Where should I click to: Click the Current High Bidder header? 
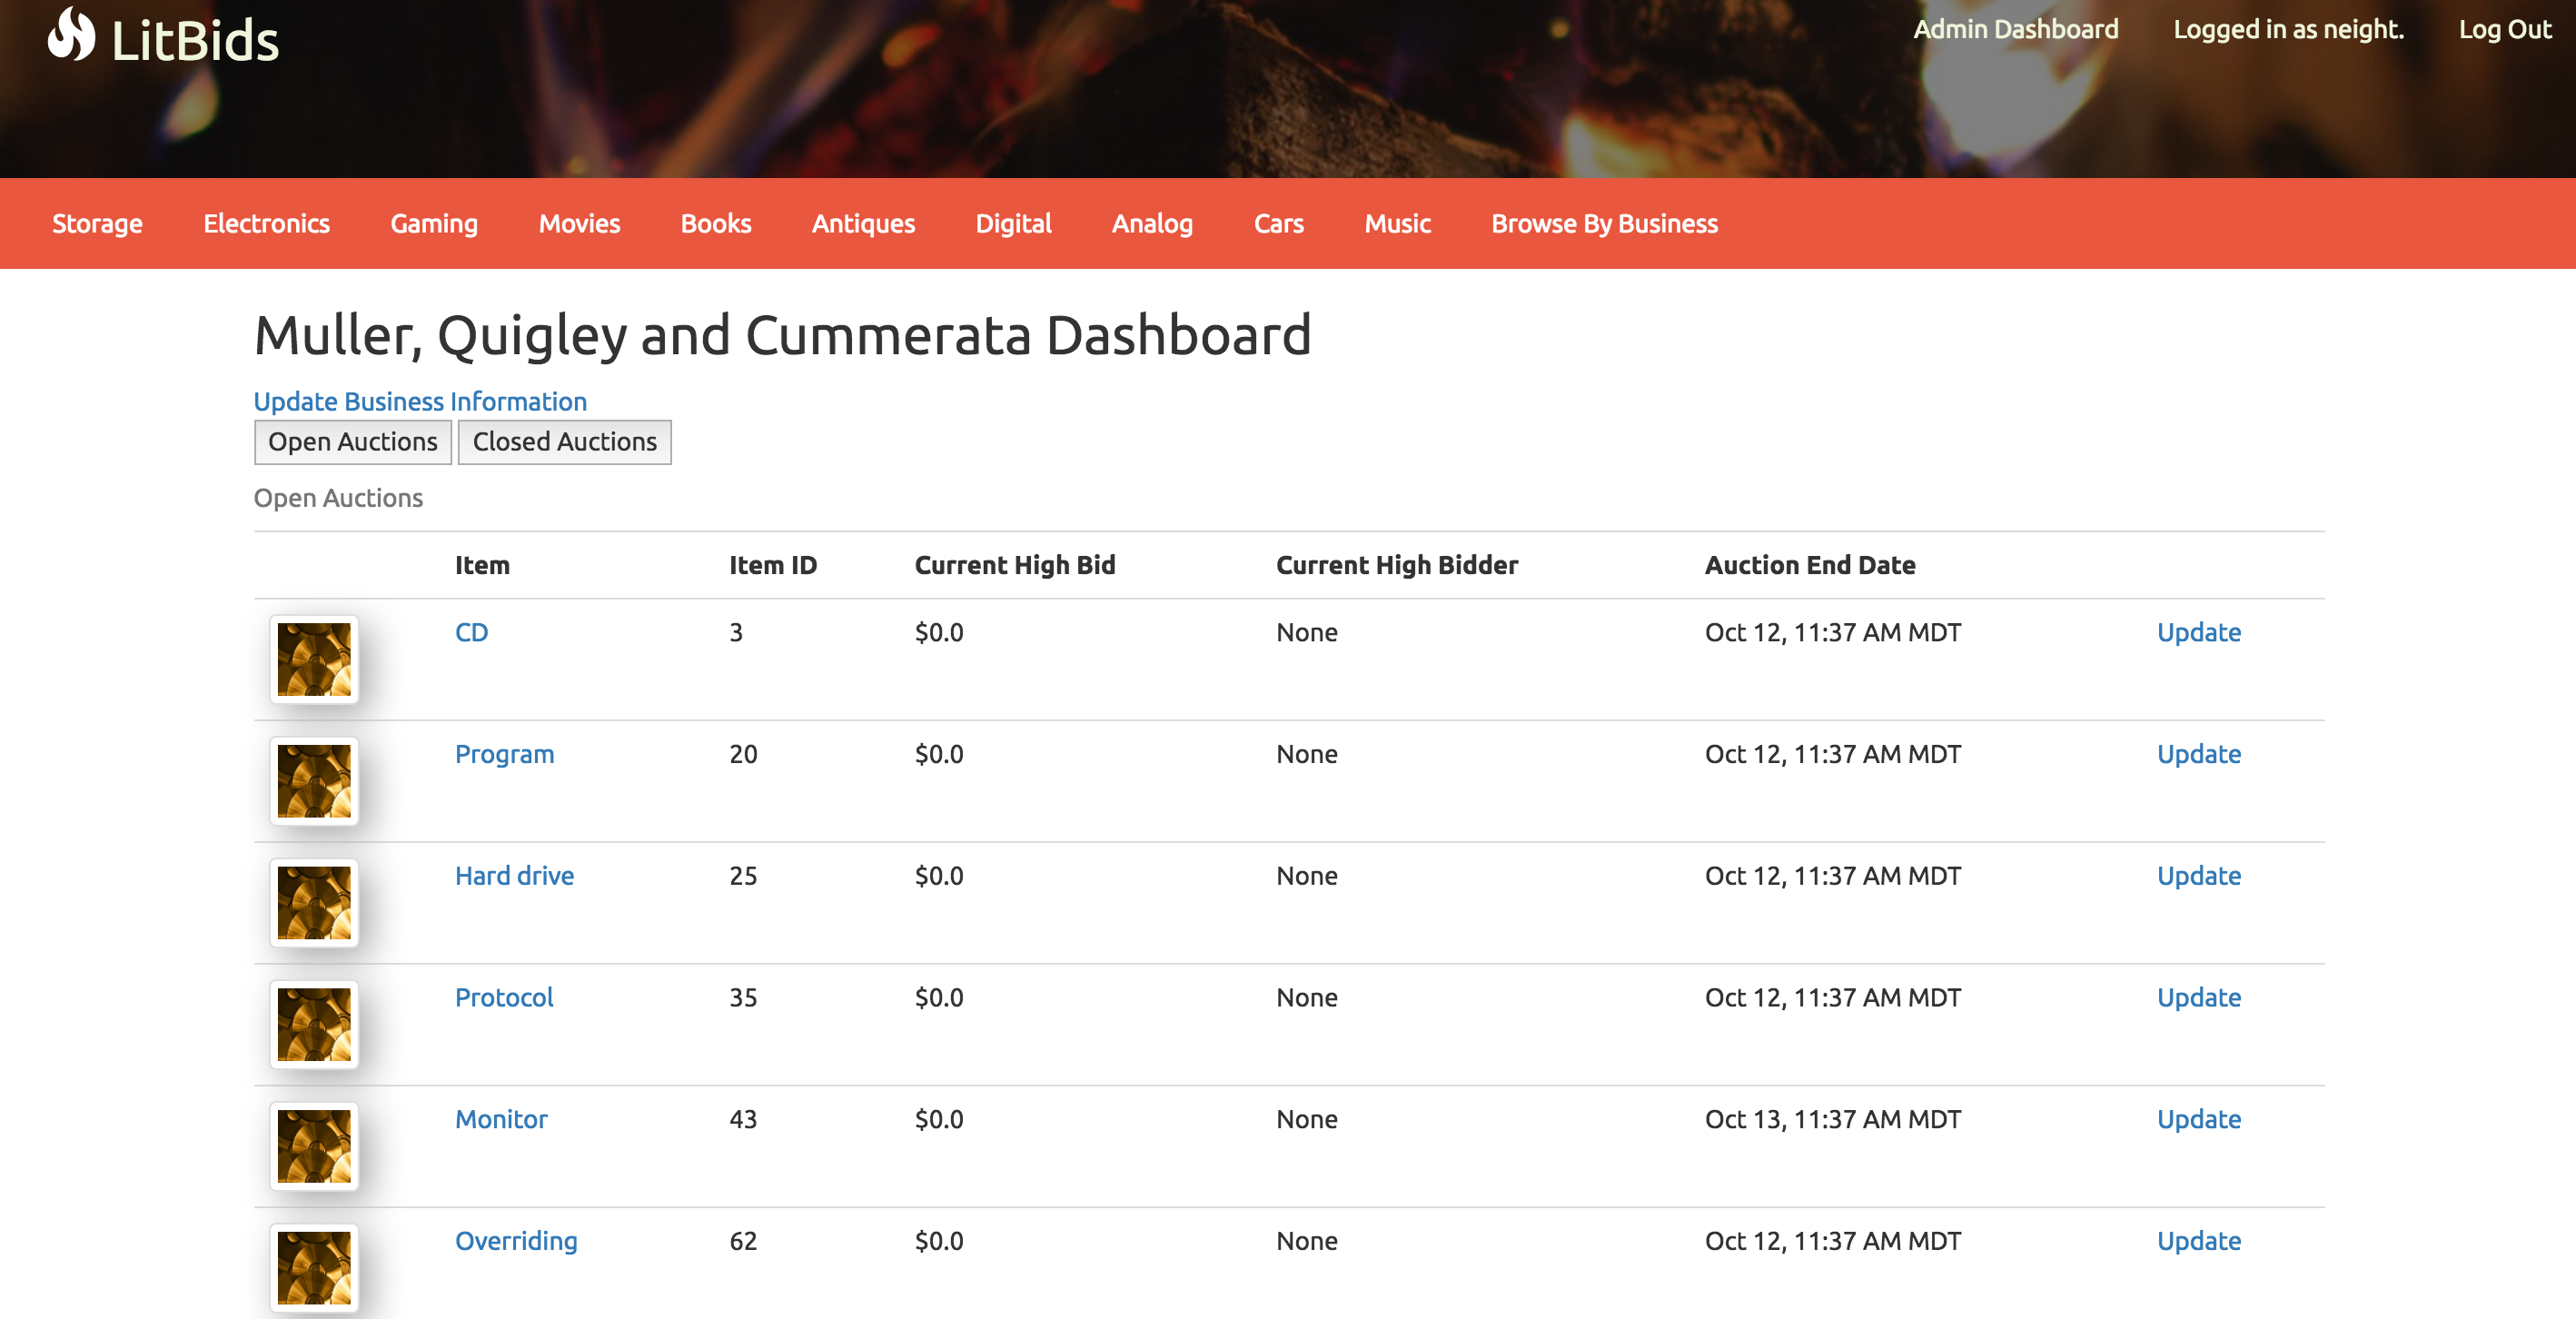pyautogui.click(x=1396, y=565)
